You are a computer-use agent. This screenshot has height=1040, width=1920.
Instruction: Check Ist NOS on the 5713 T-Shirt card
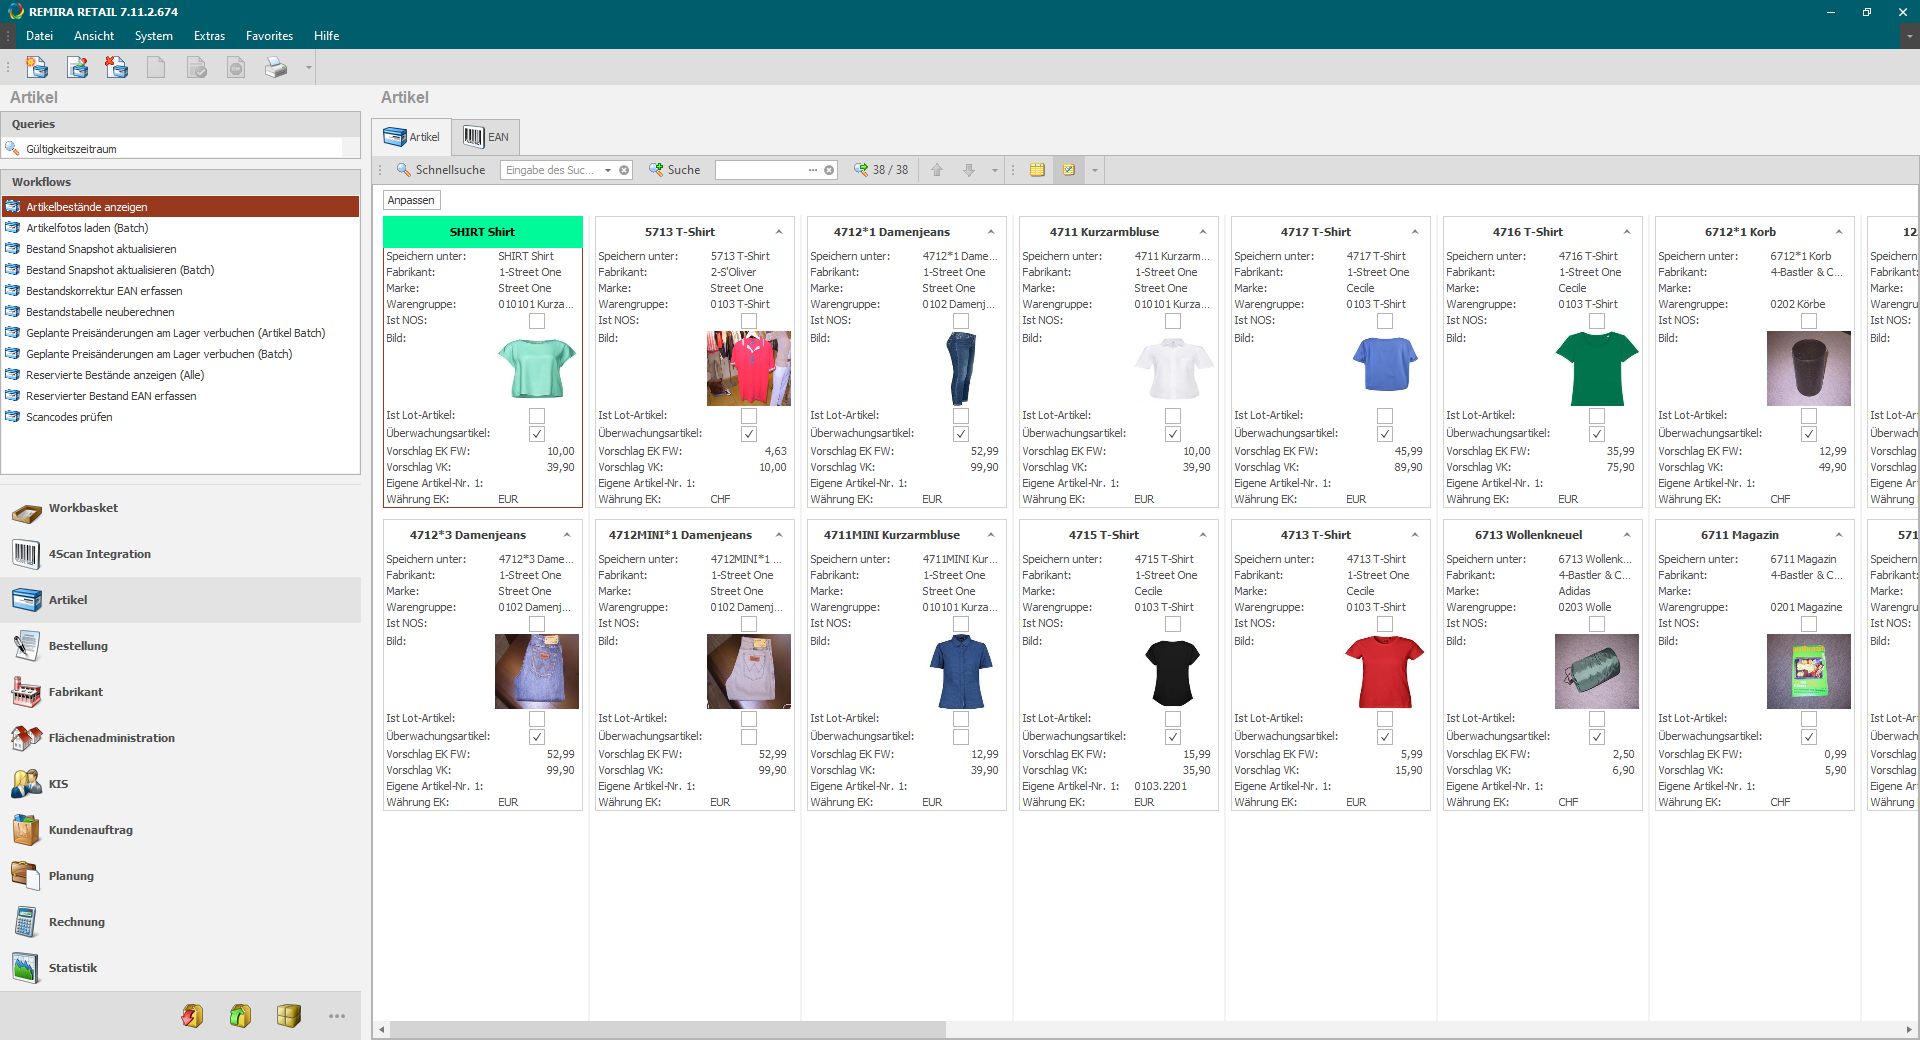coord(748,321)
